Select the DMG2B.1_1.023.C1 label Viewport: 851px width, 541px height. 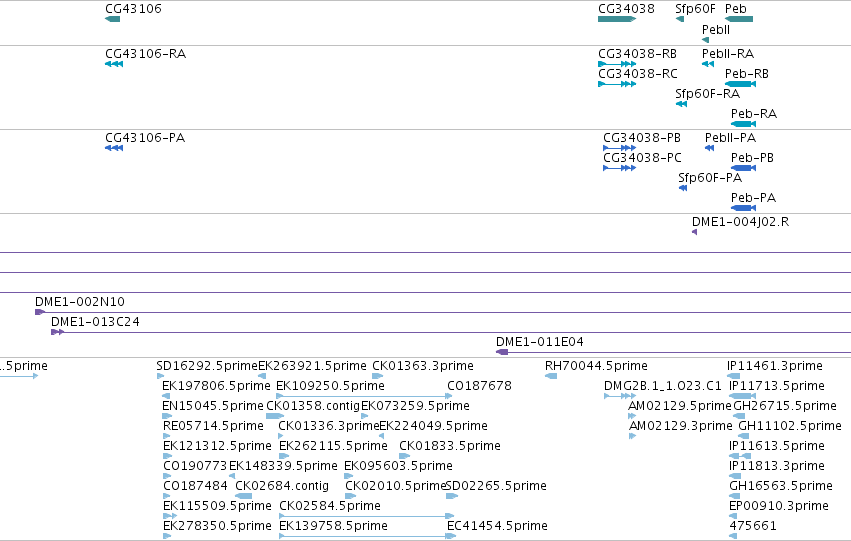pos(662,386)
